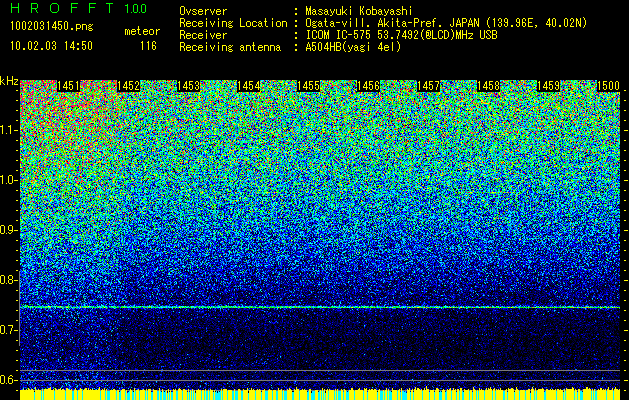Click the 1453 time marker
Viewport: 629px width, 400px height.
189,86
